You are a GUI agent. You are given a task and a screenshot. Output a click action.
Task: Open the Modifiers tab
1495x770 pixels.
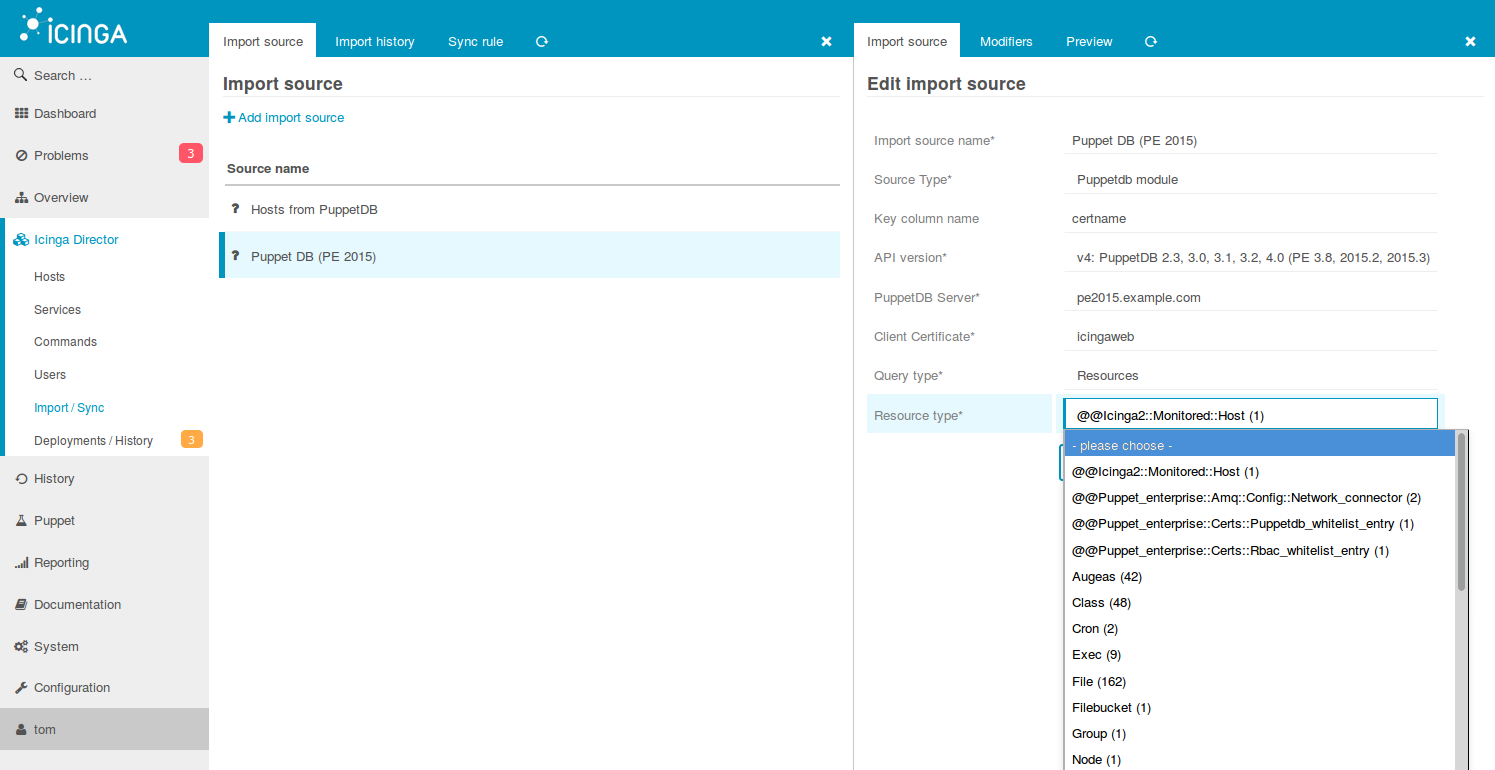[x=1006, y=41]
